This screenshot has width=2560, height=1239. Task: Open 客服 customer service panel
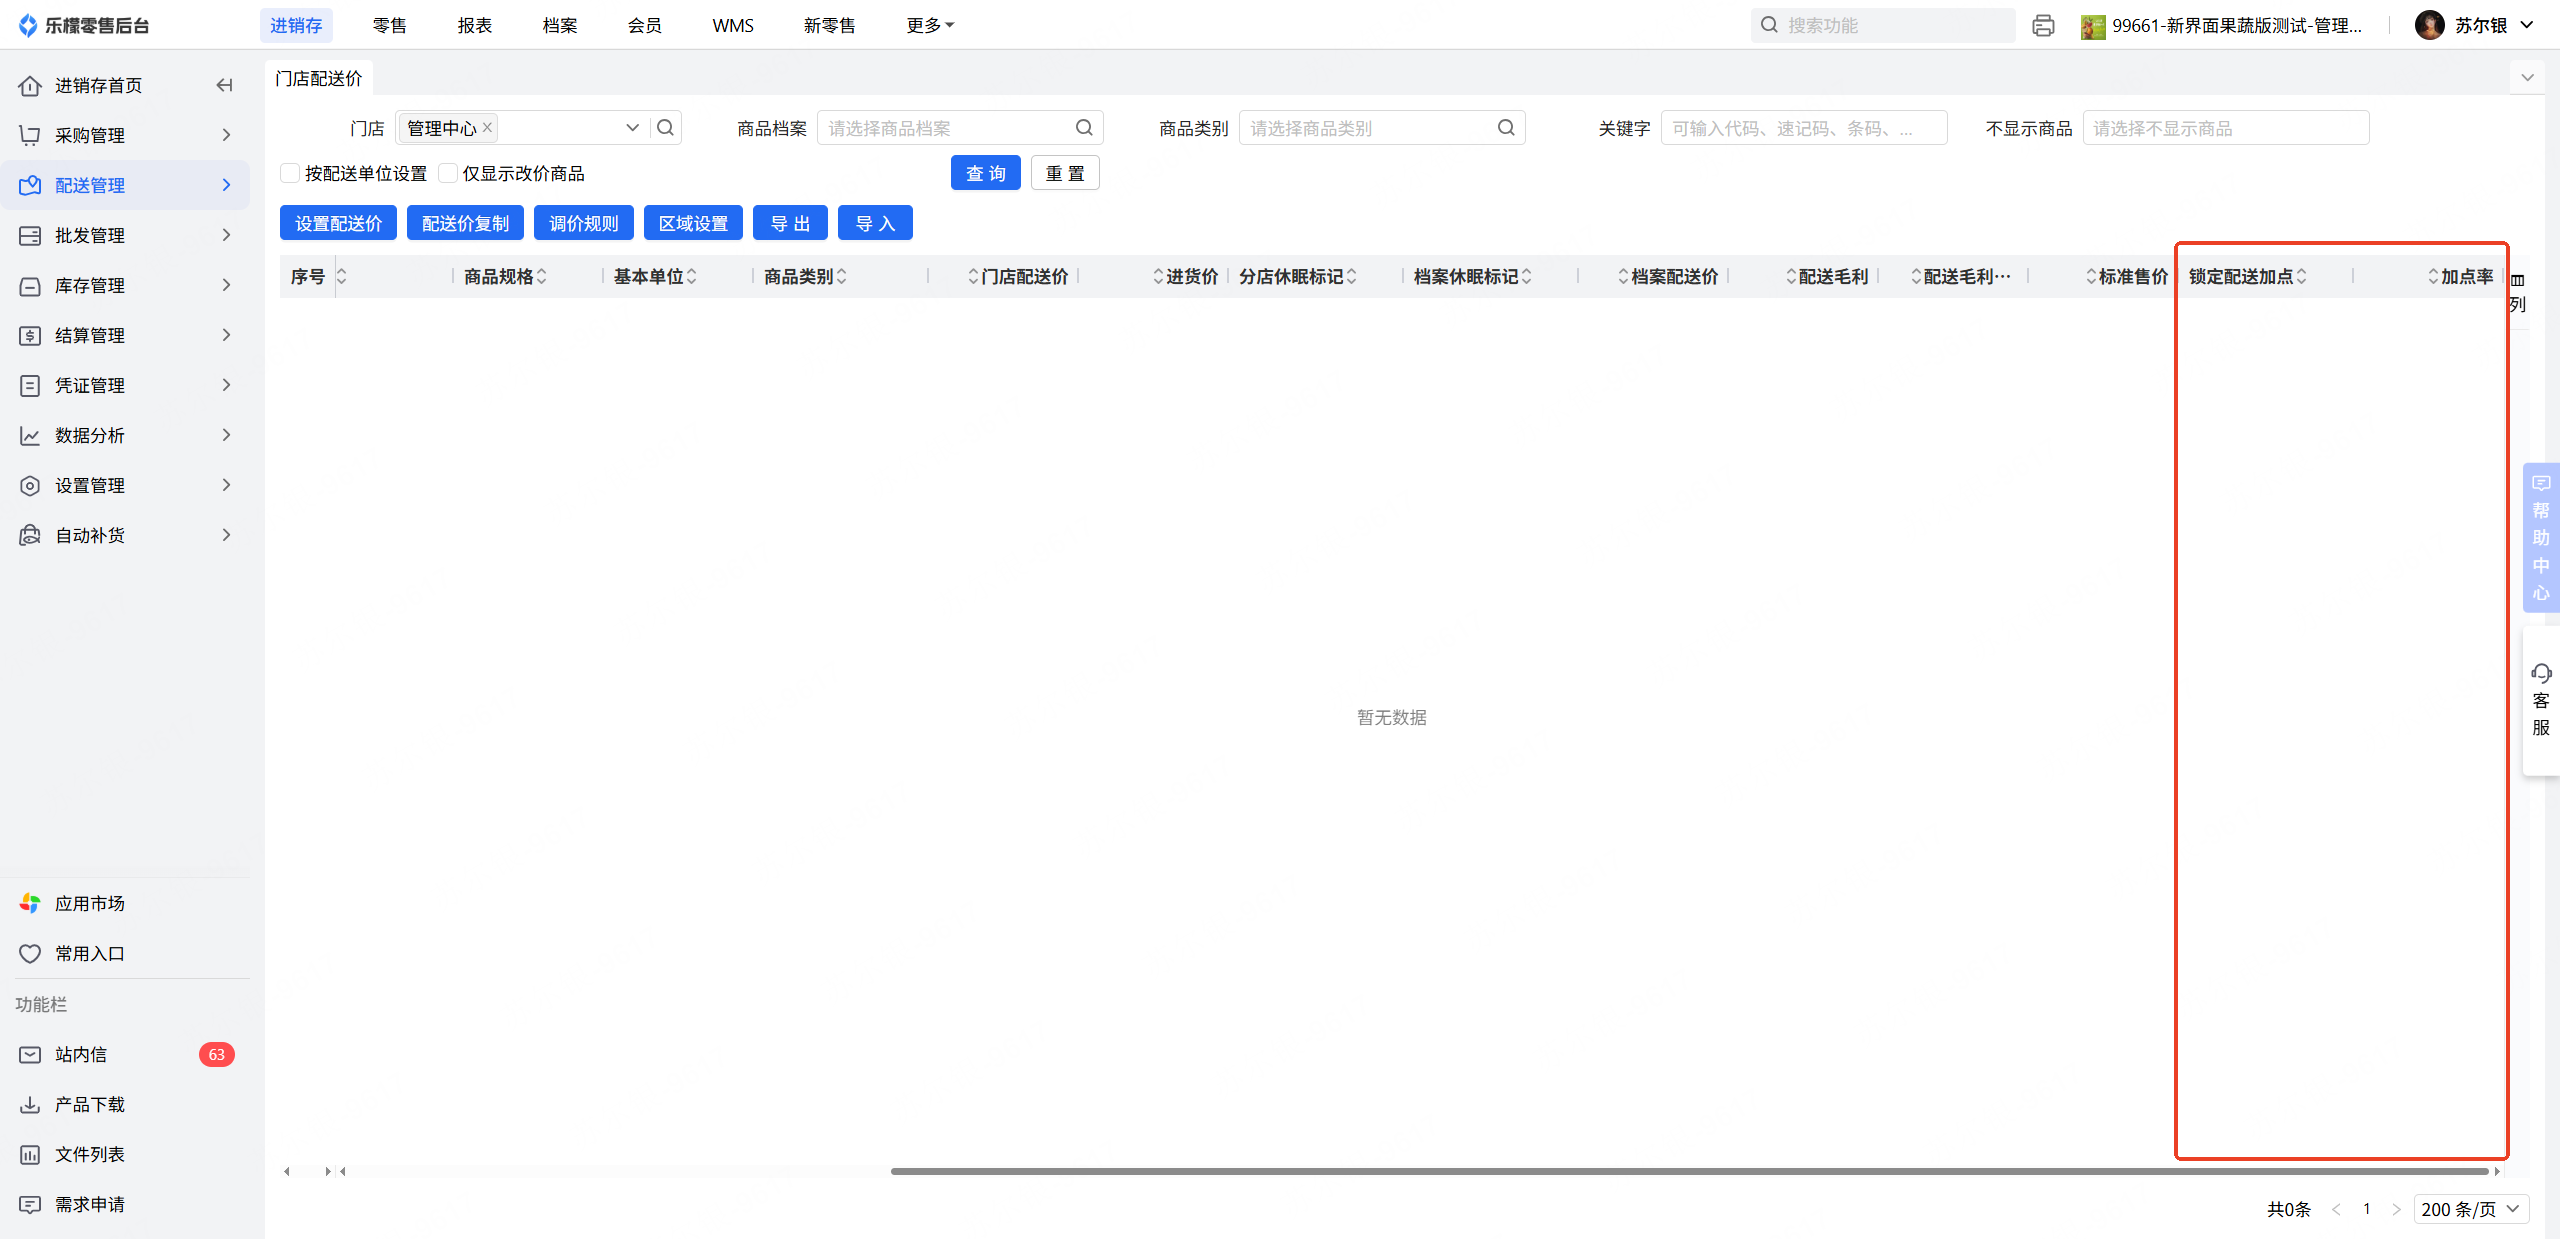point(2540,700)
